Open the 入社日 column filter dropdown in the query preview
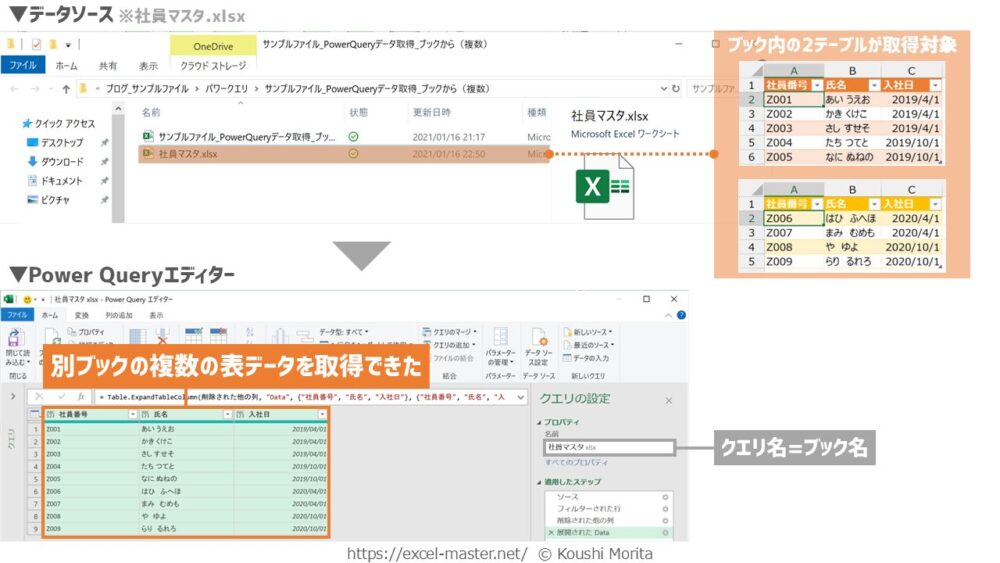The height and width of the screenshot is (563, 1000). (322, 414)
